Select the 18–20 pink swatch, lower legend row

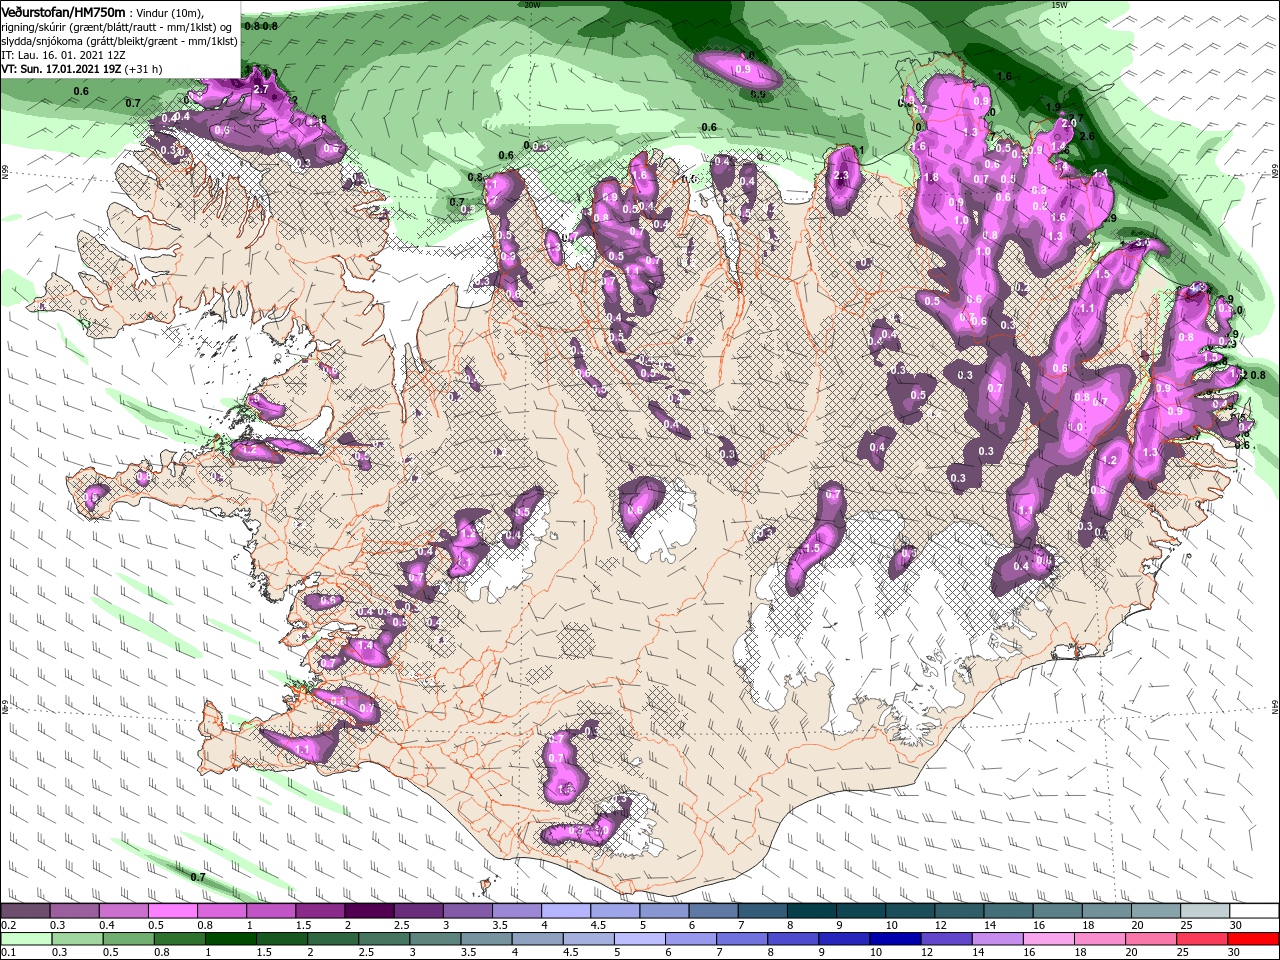(1101, 939)
